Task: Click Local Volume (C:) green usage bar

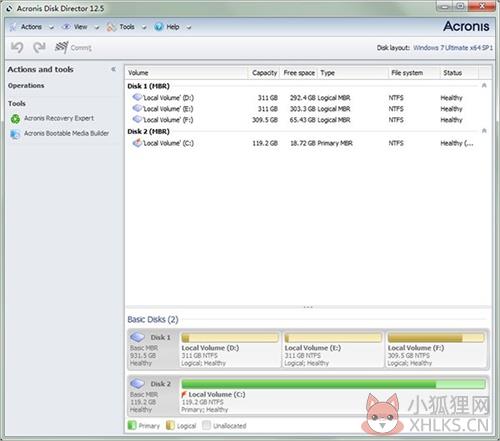Action: tap(333, 384)
